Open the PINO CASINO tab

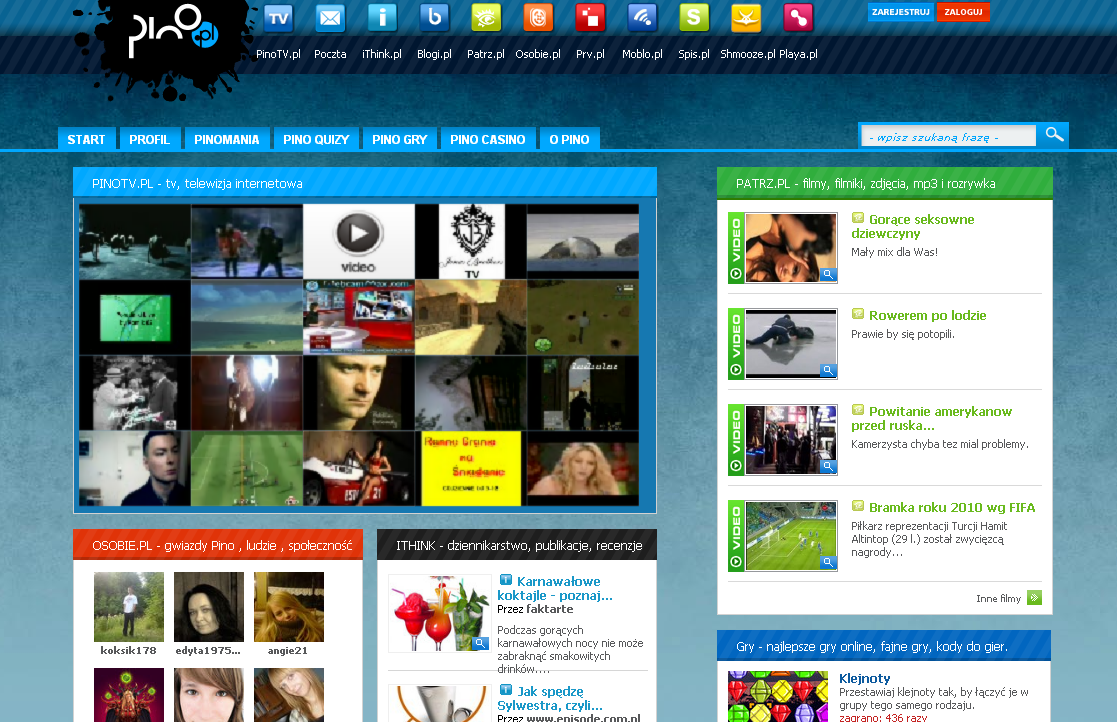pyautogui.click(x=488, y=140)
